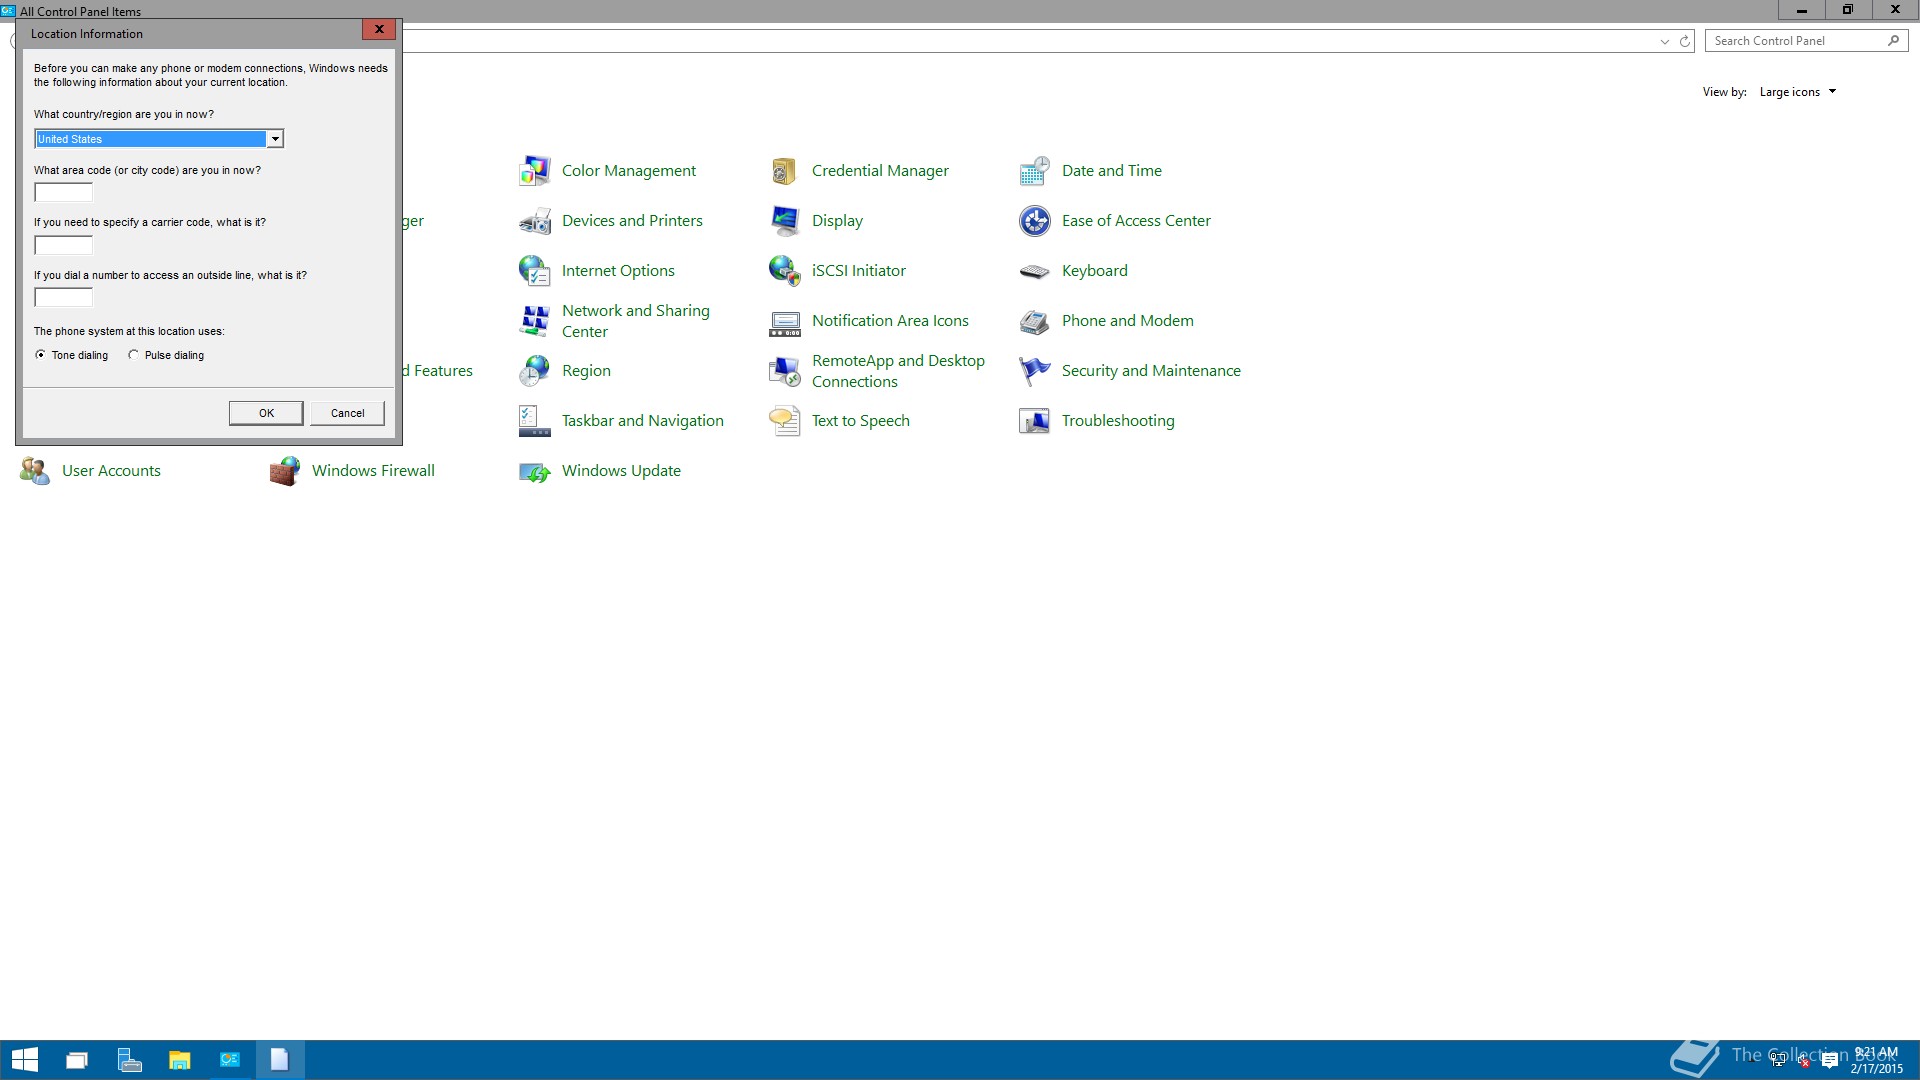Image resolution: width=1920 pixels, height=1080 pixels.
Task: Click the taskbar clock showing 2/17/2015
Action: coord(1876,1061)
